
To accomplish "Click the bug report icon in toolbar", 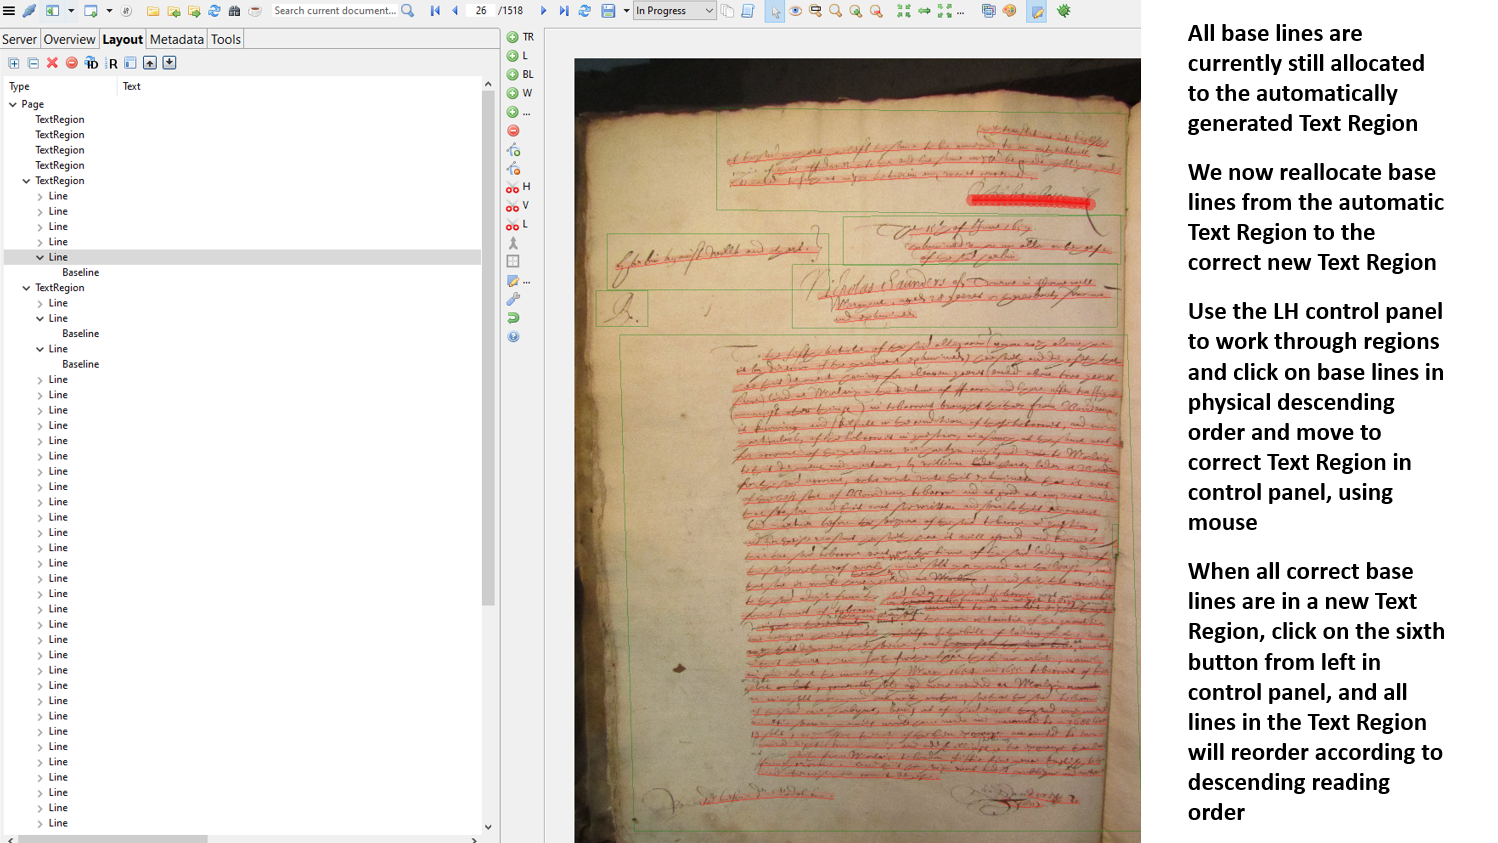I will point(1064,11).
